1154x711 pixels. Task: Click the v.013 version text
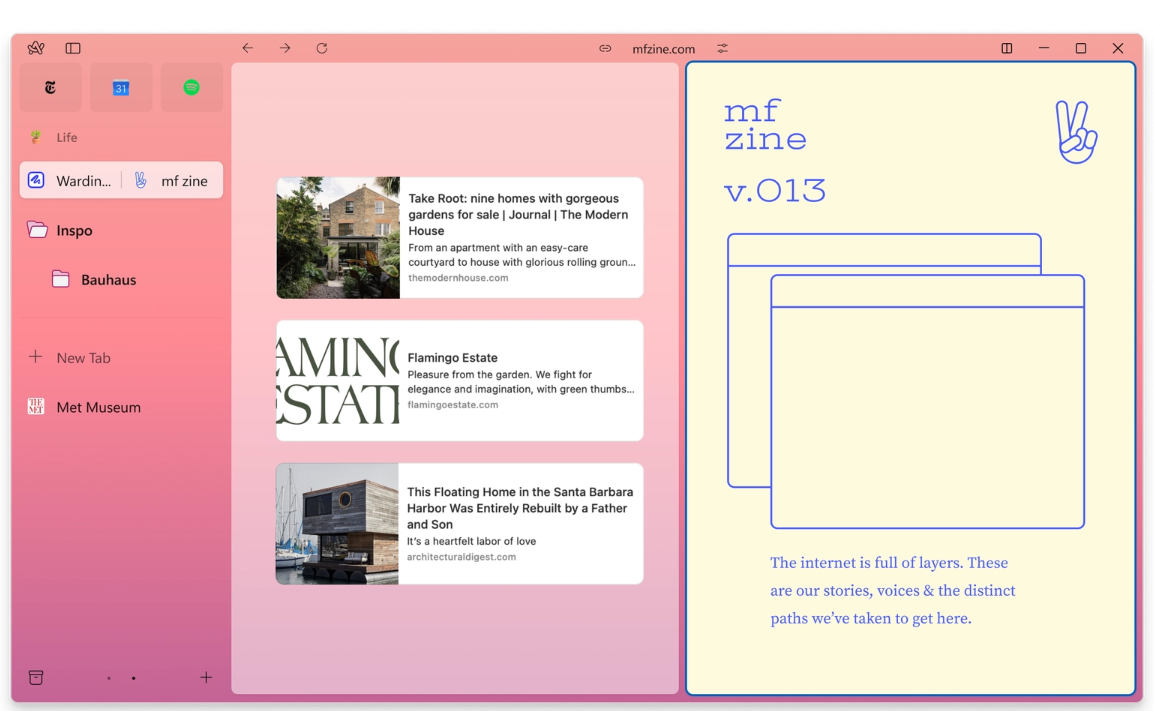coord(774,191)
